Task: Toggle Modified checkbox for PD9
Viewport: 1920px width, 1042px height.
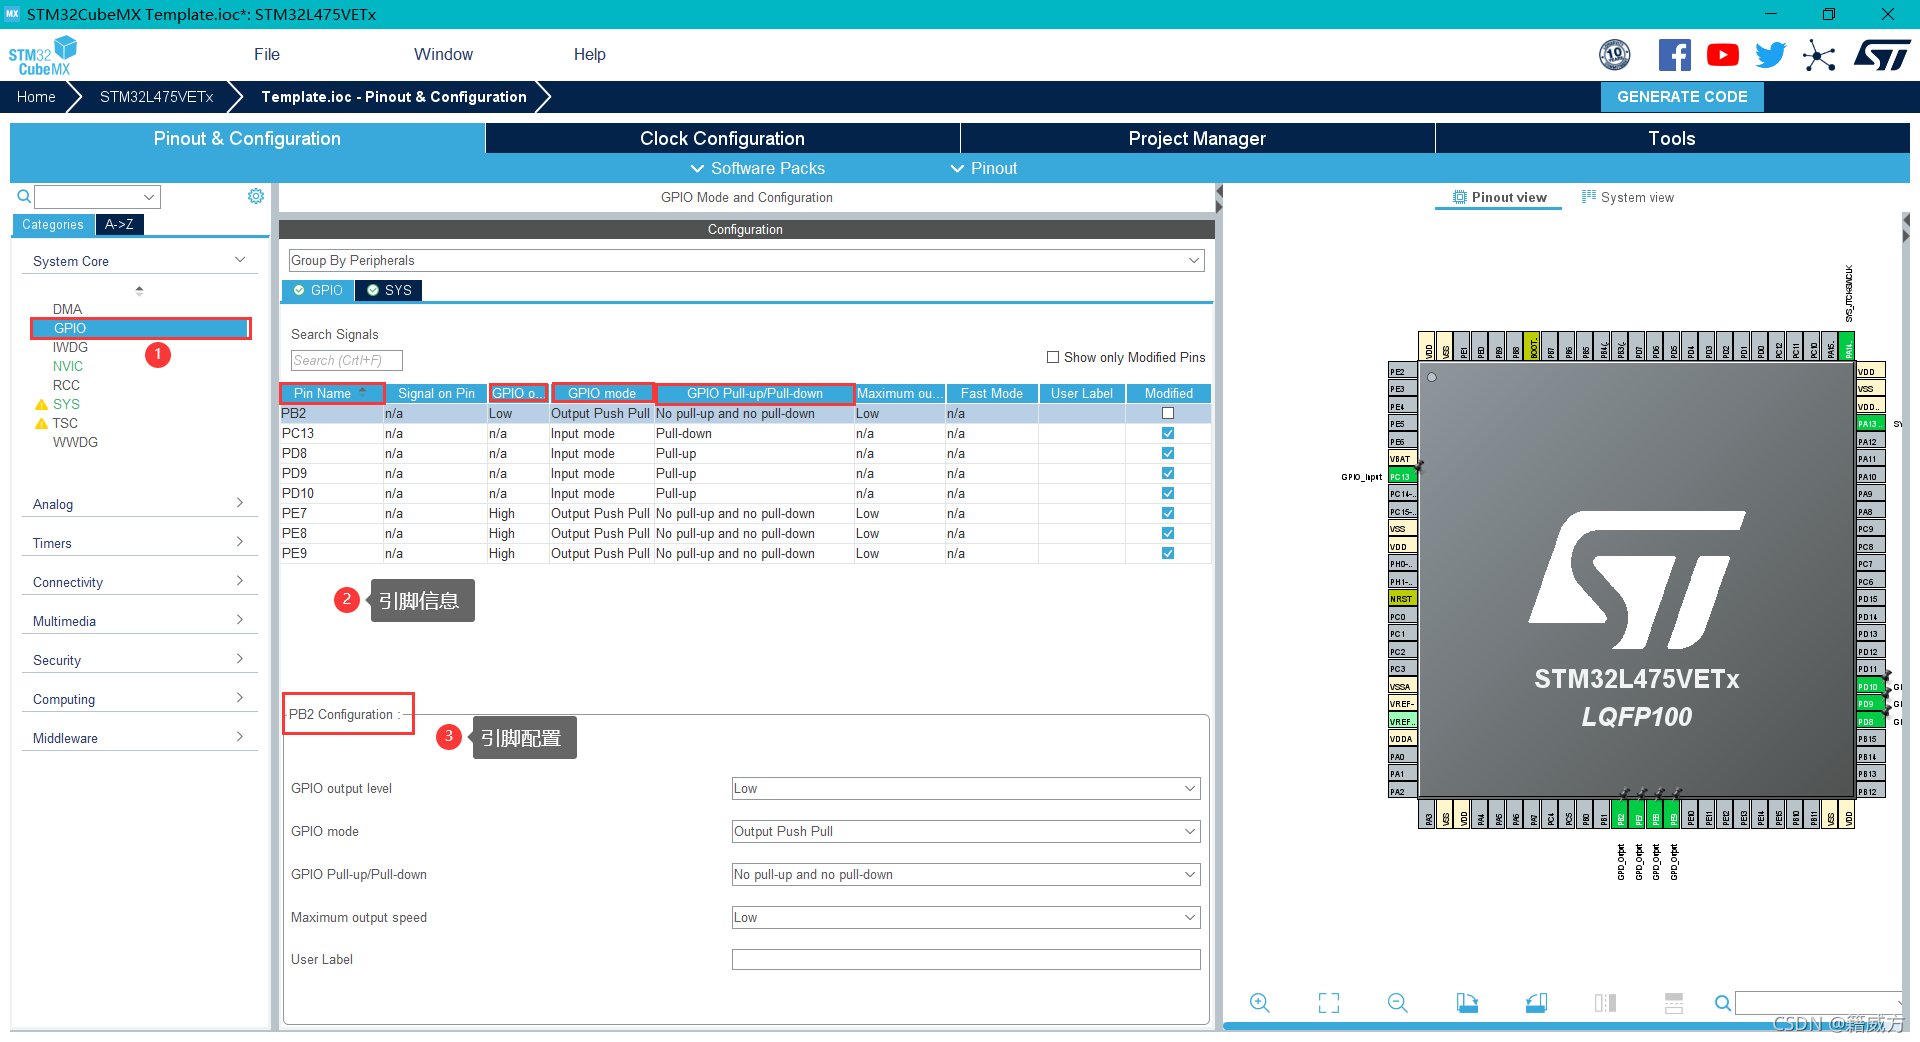Action: pyautogui.click(x=1168, y=473)
